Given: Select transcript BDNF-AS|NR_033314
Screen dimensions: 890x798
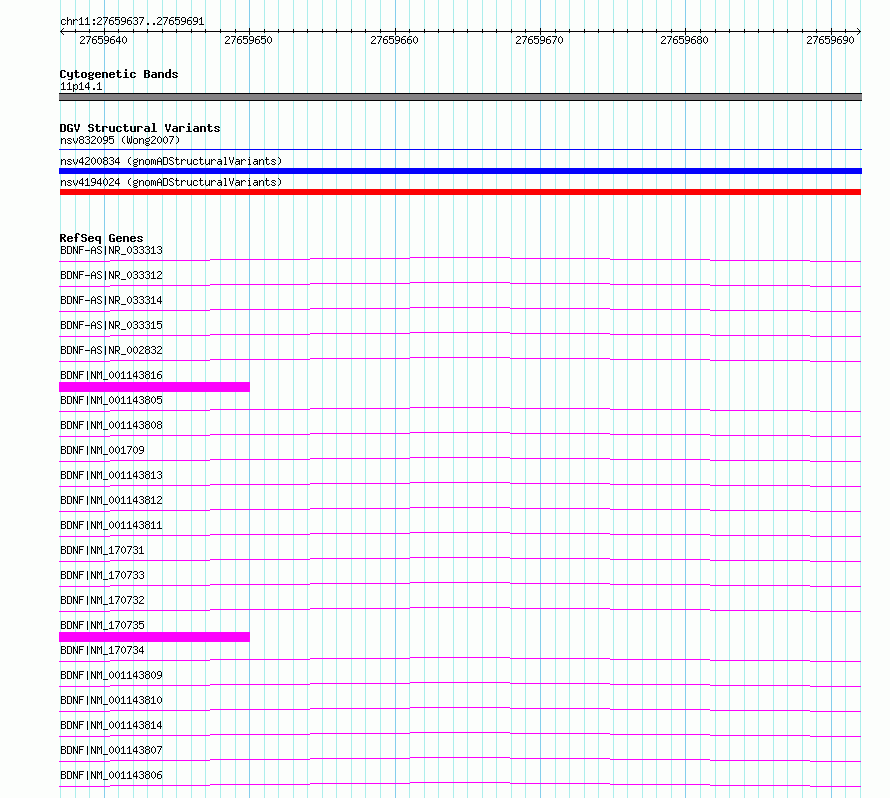Looking at the screenshot, I should pos(111,300).
